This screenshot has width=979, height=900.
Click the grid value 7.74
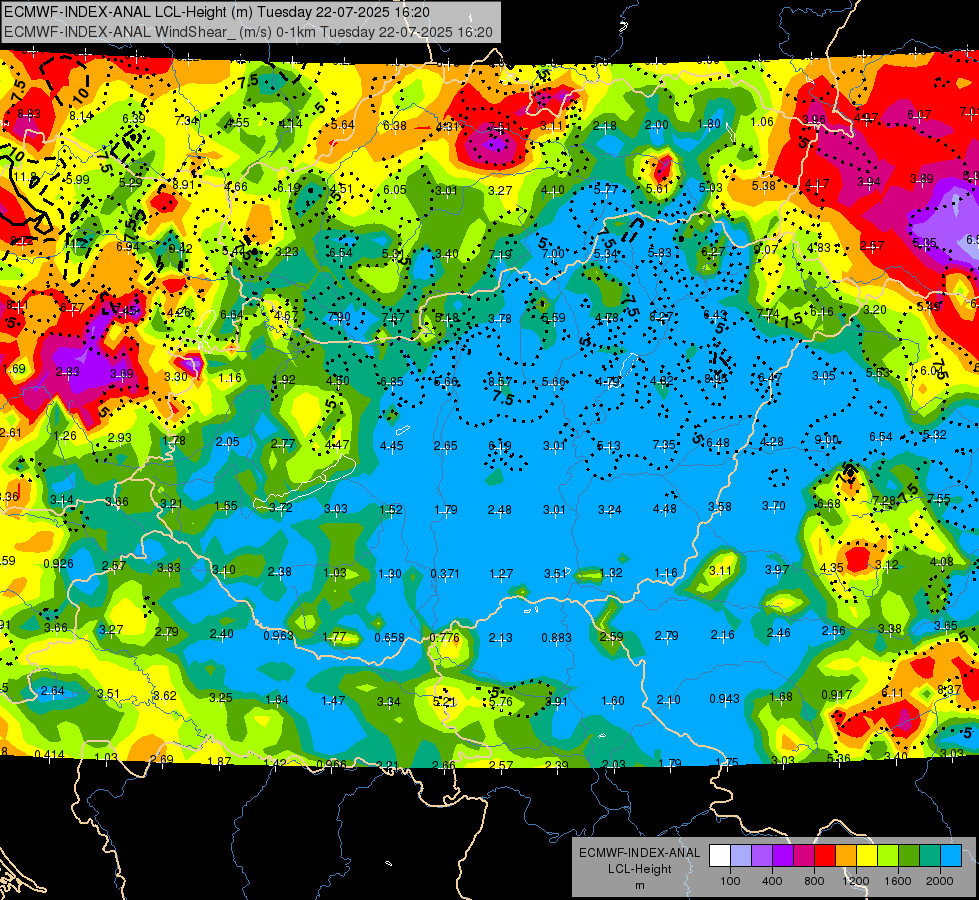(x=768, y=314)
